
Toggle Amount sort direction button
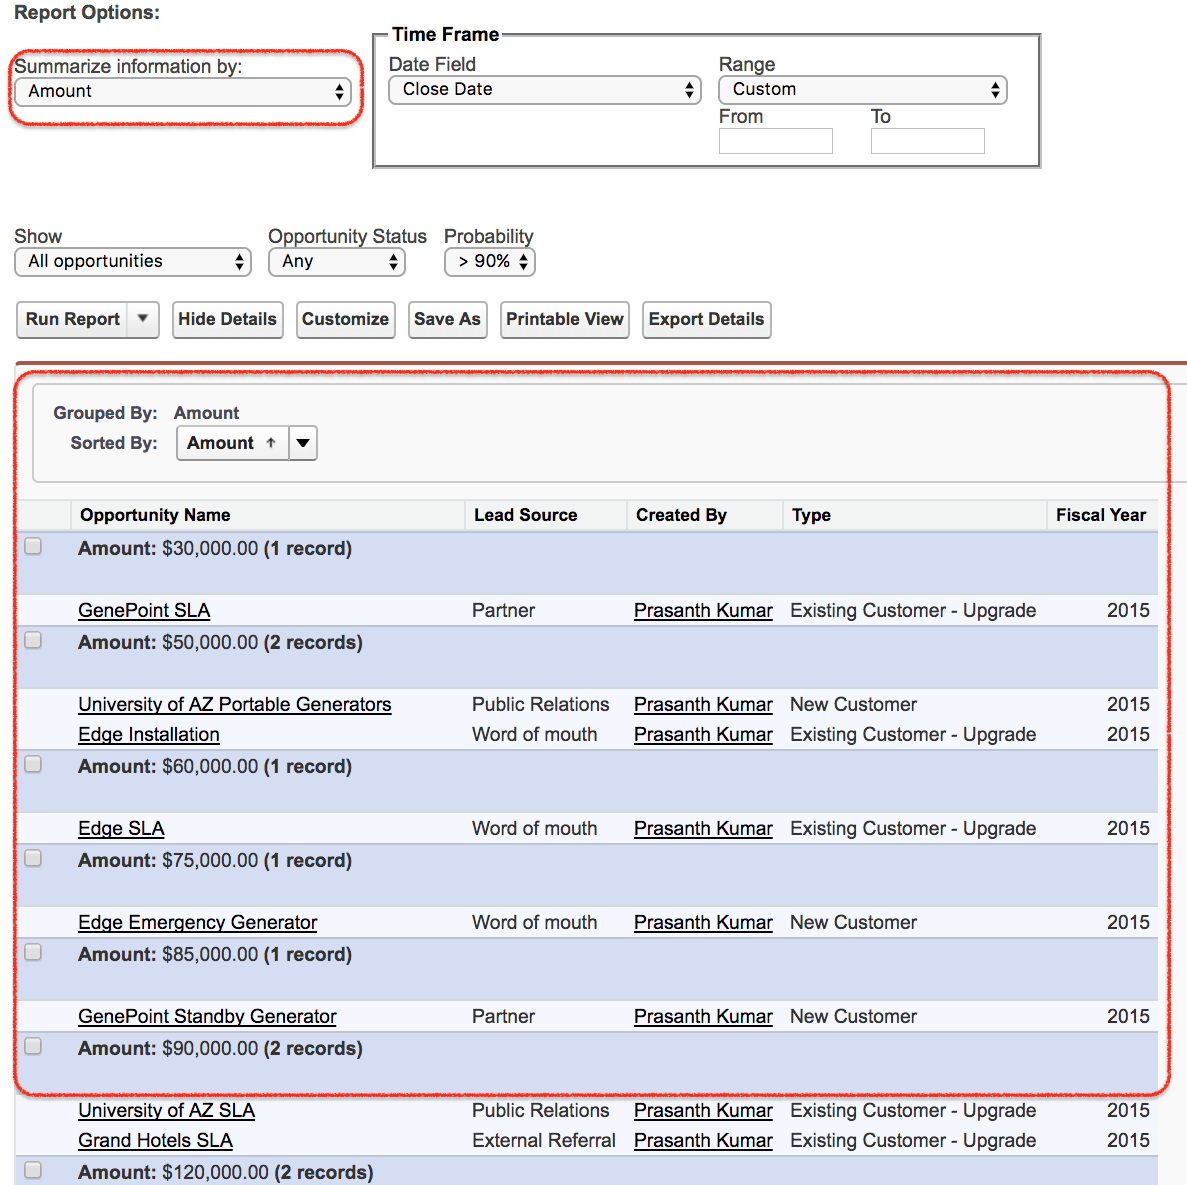(232, 443)
